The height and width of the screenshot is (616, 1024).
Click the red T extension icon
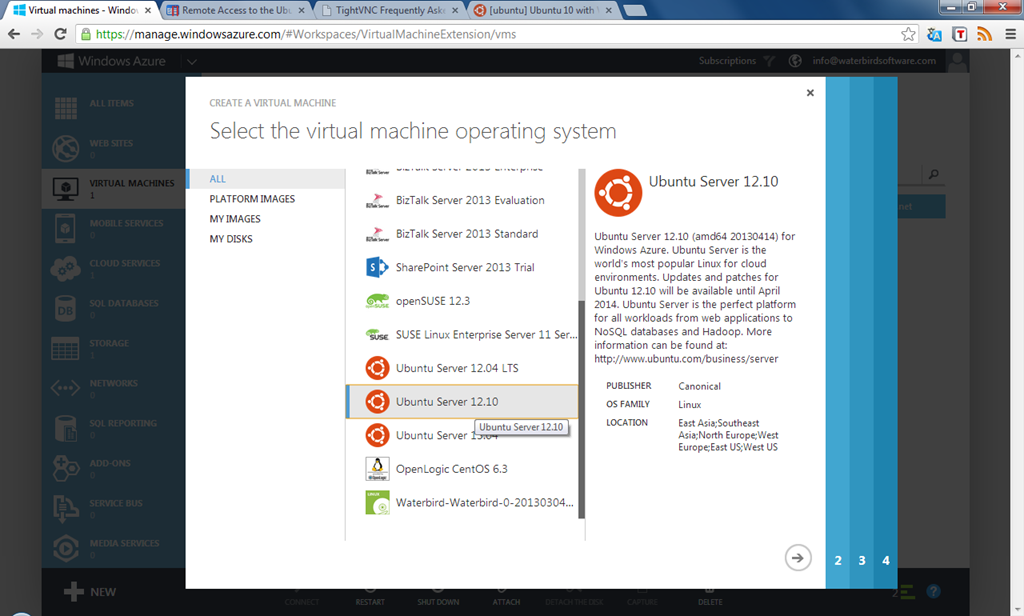[x=959, y=34]
